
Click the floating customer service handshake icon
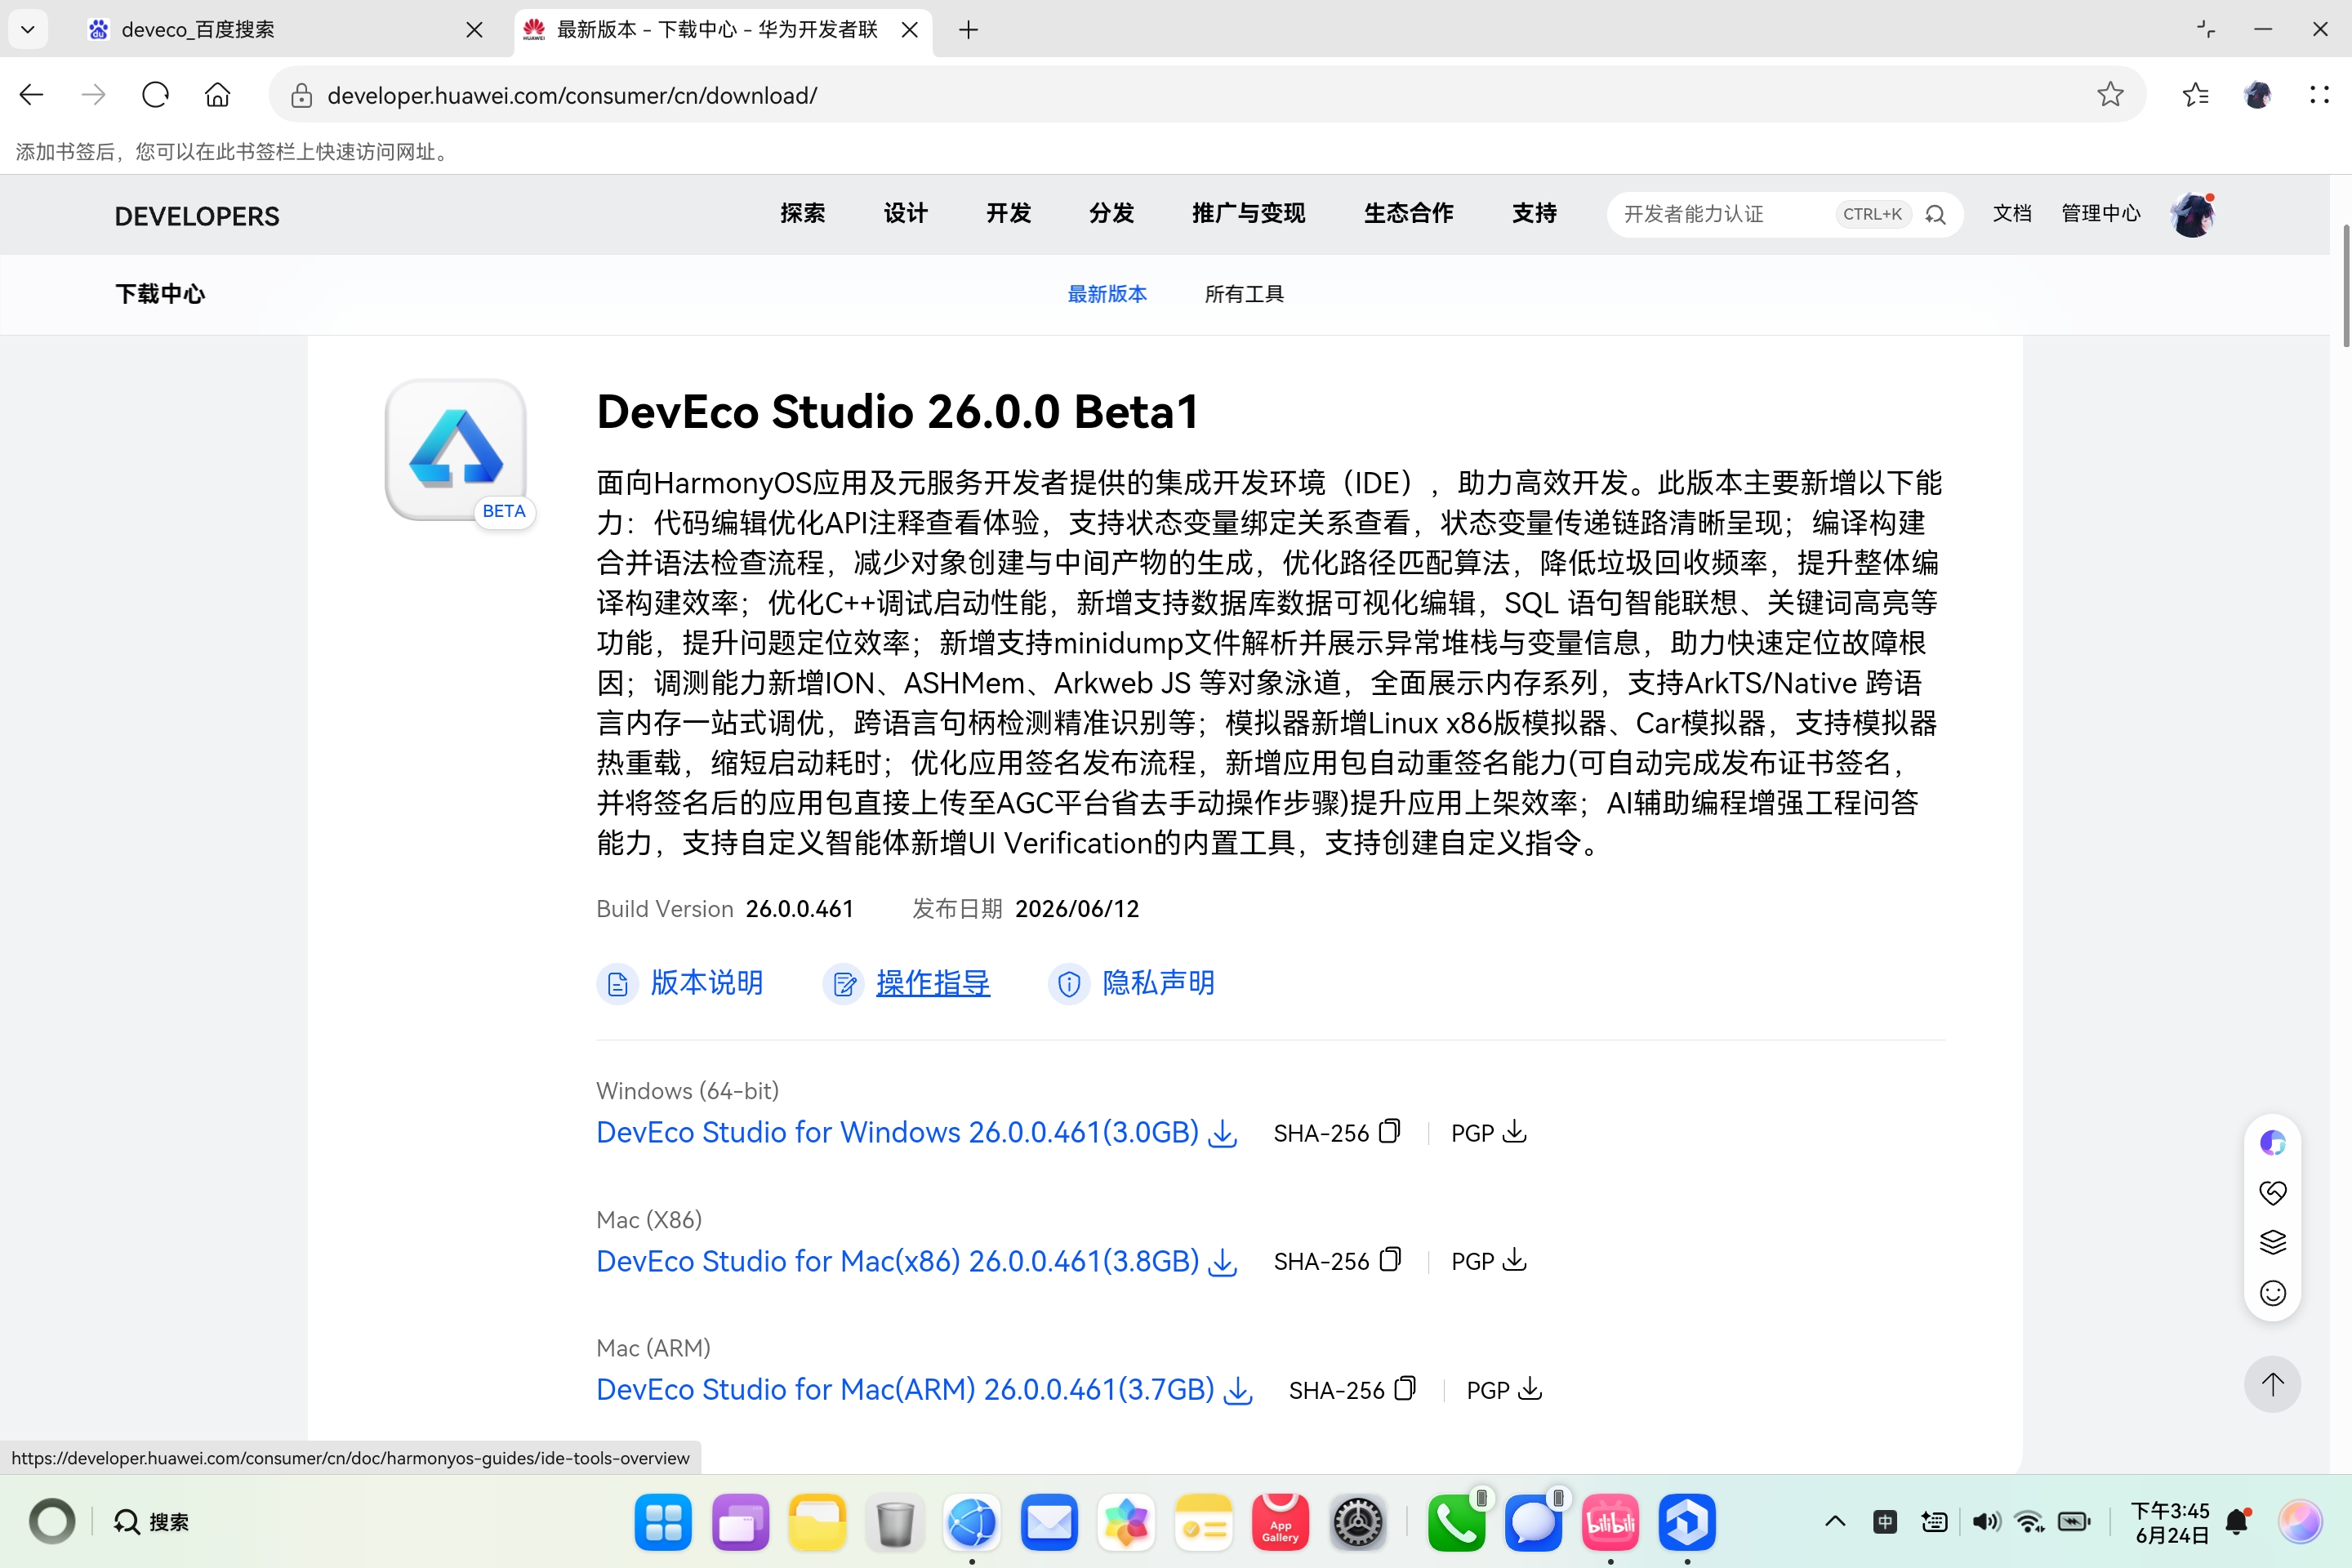click(x=2272, y=1192)
